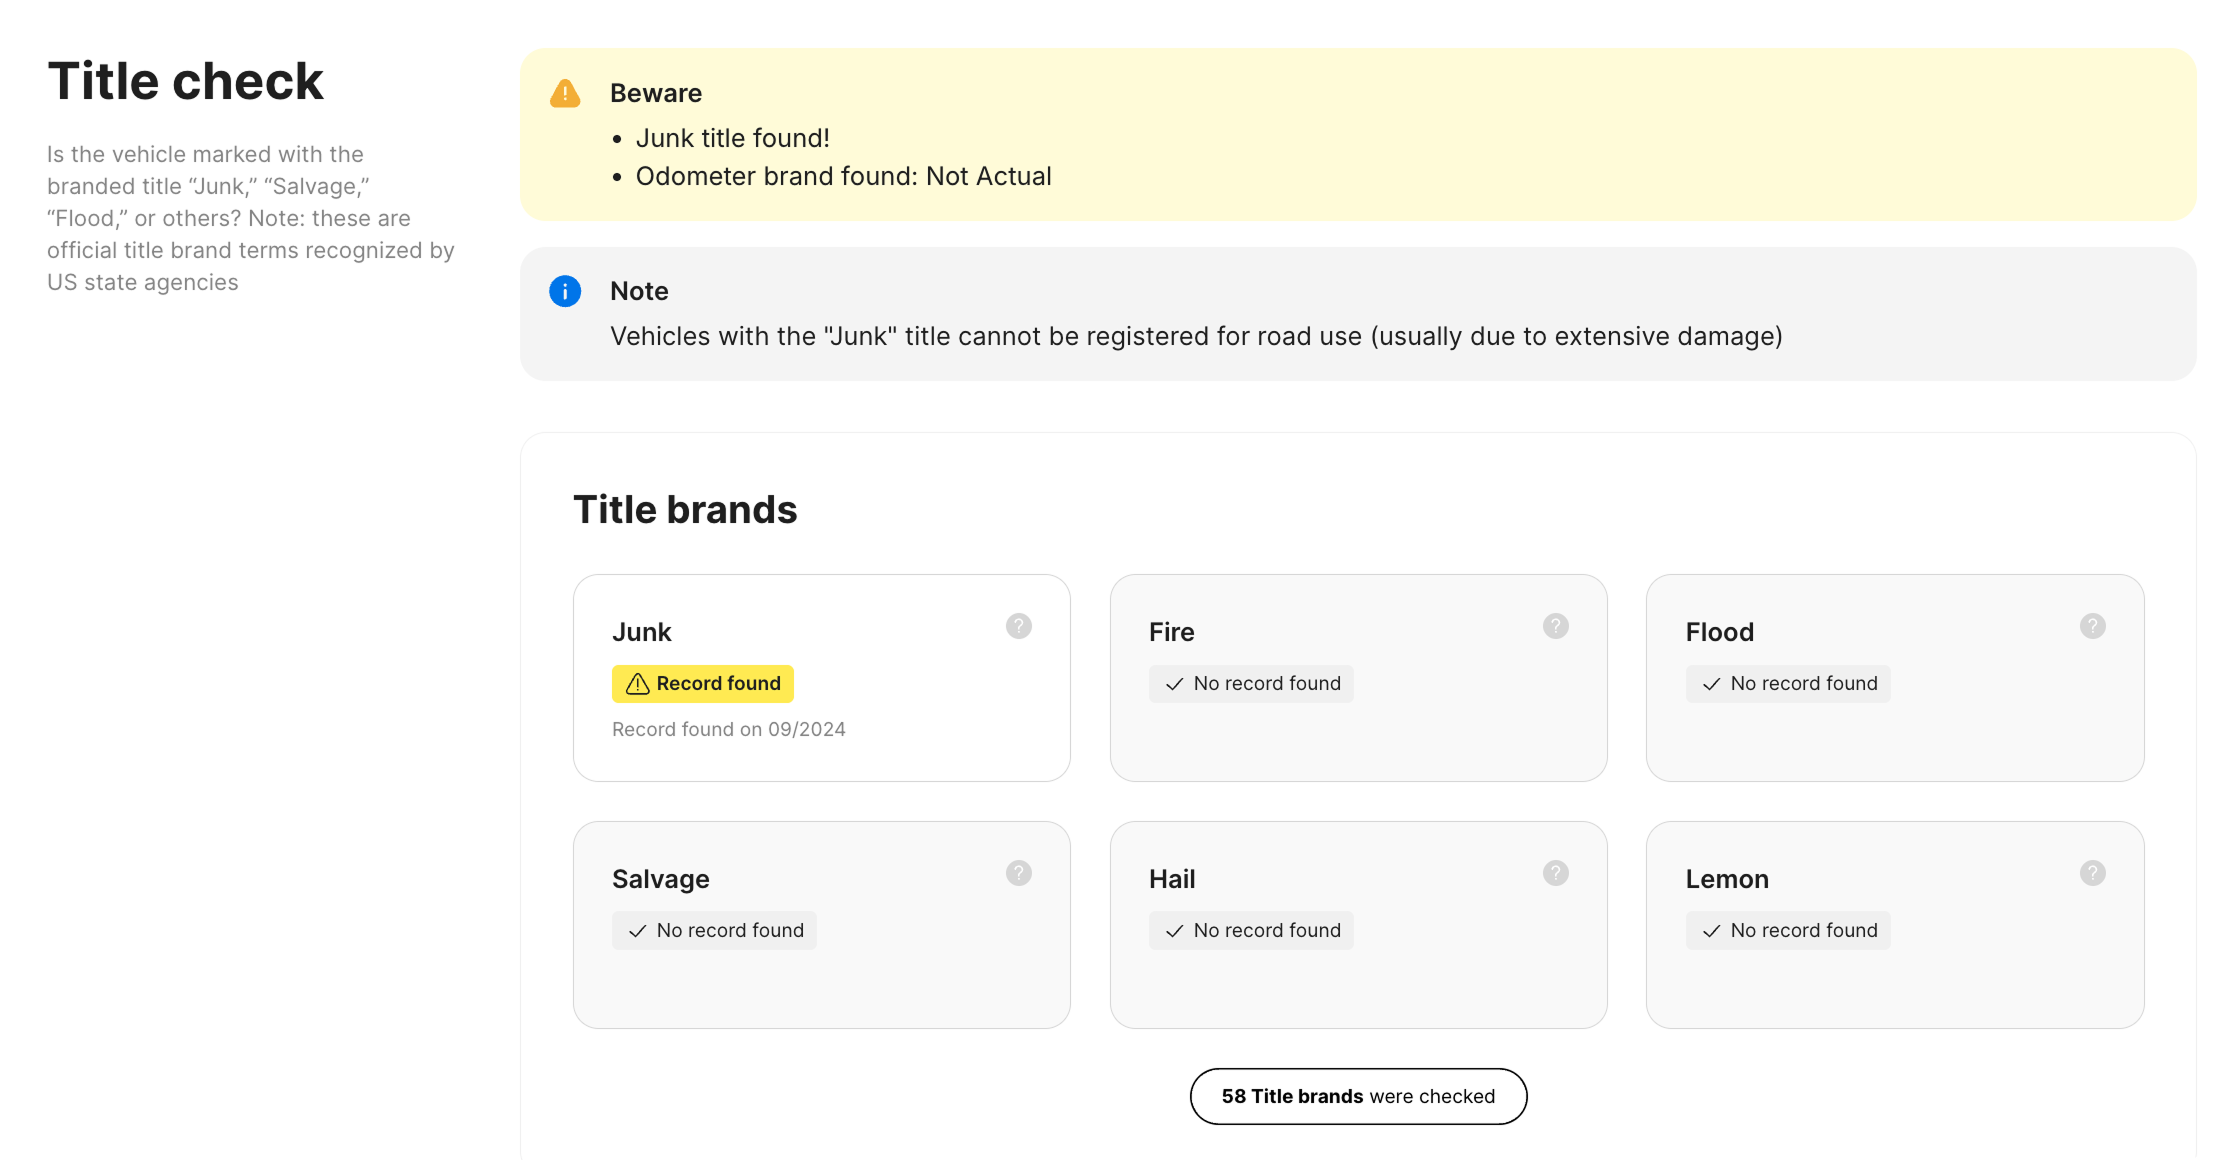The height and width of the screenshot is (1160, 2238).
Task: Click the Beware heading text
Action: [656, 93]
